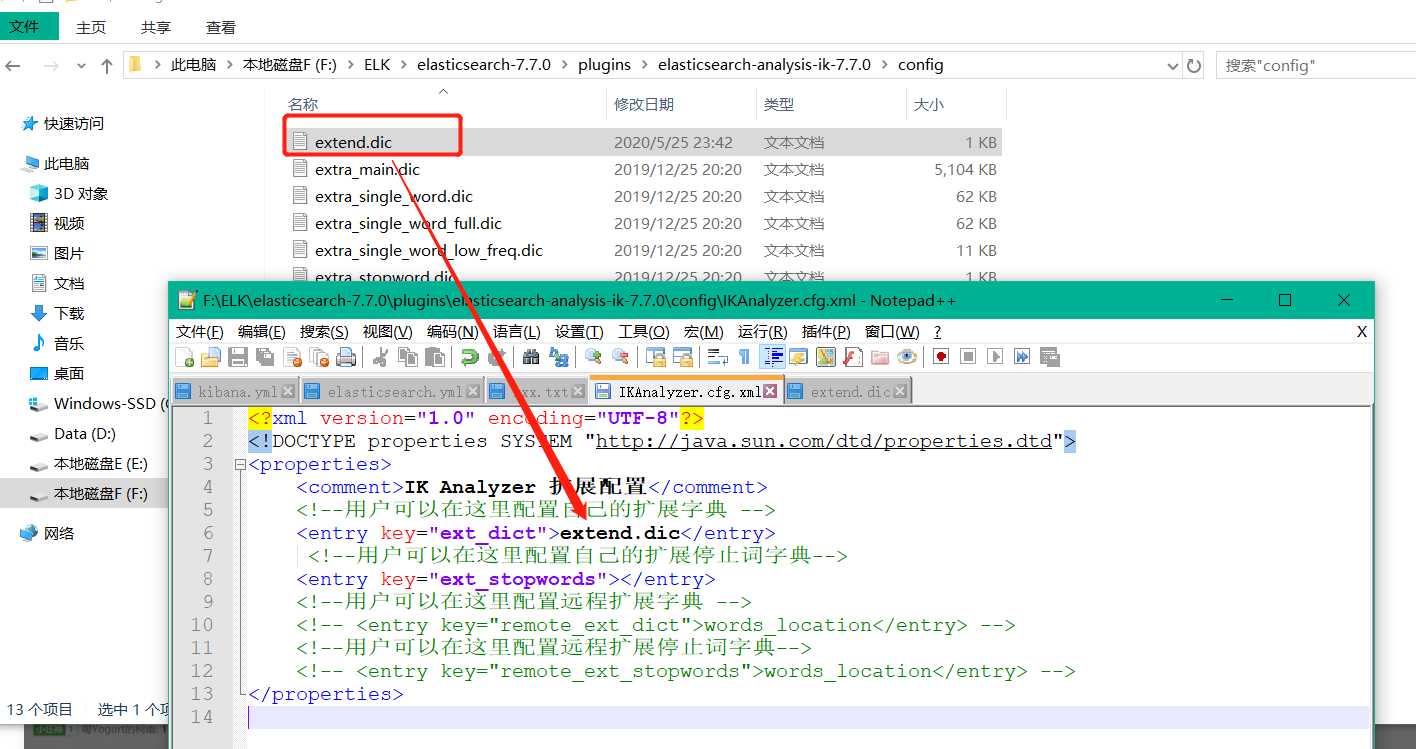Open the 主页 ribbon tab in Explorer
Viewport: 1416px width, 749px height.
click(x=91, y=27)
